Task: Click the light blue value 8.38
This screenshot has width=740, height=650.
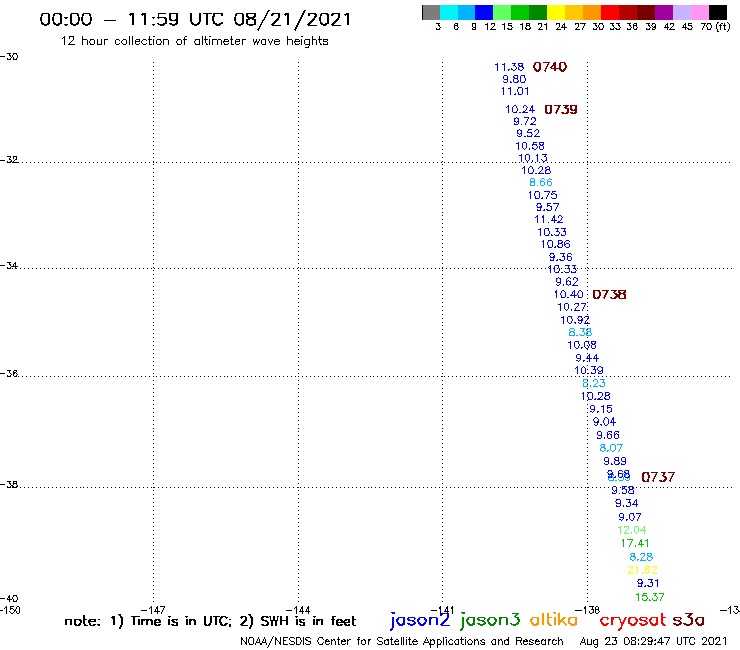Action: tap(580, 332)
